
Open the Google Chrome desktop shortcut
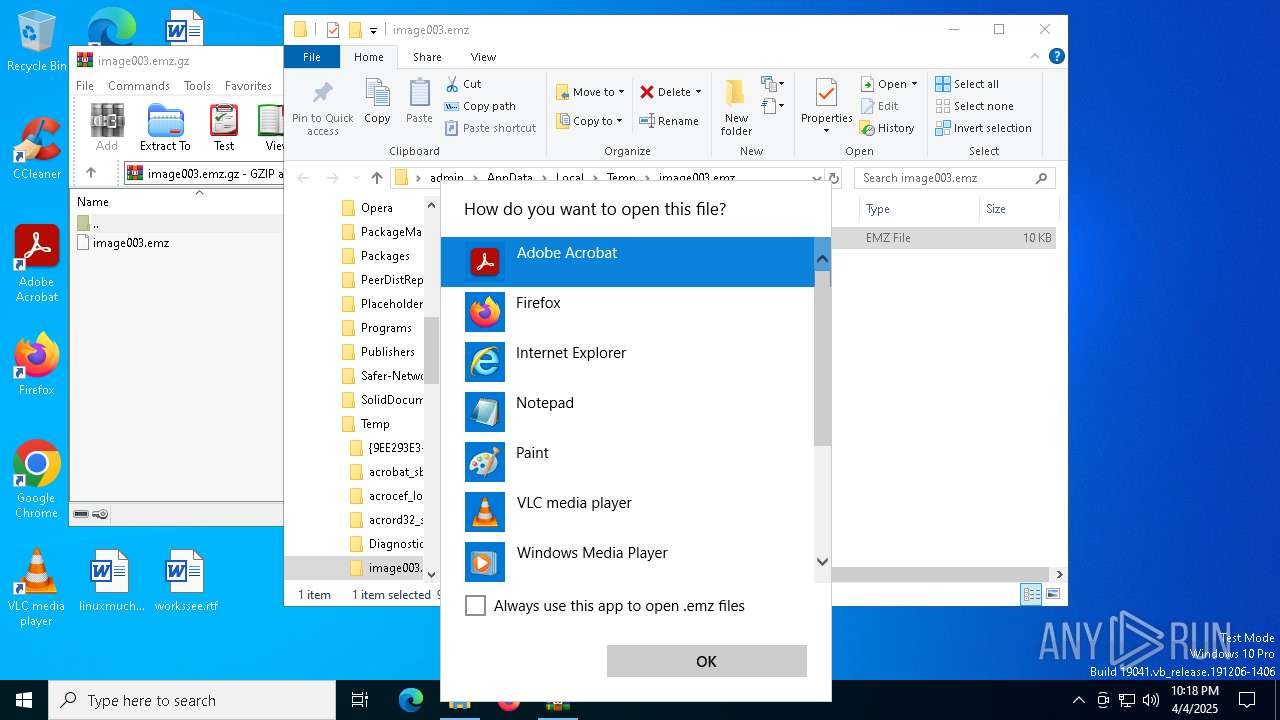click(37, 479)
